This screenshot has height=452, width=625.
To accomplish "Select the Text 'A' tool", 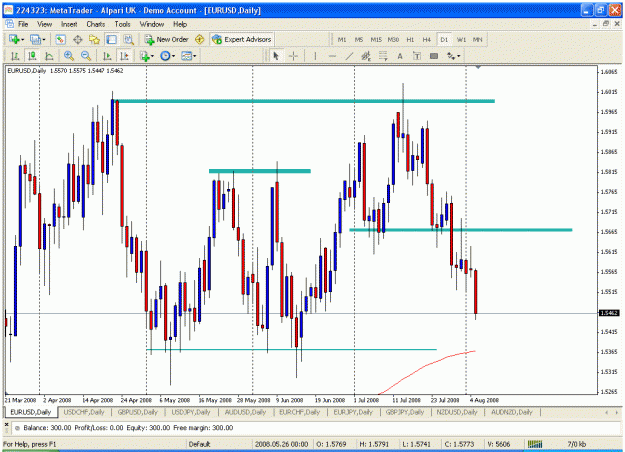I will (x=400, y=56).
